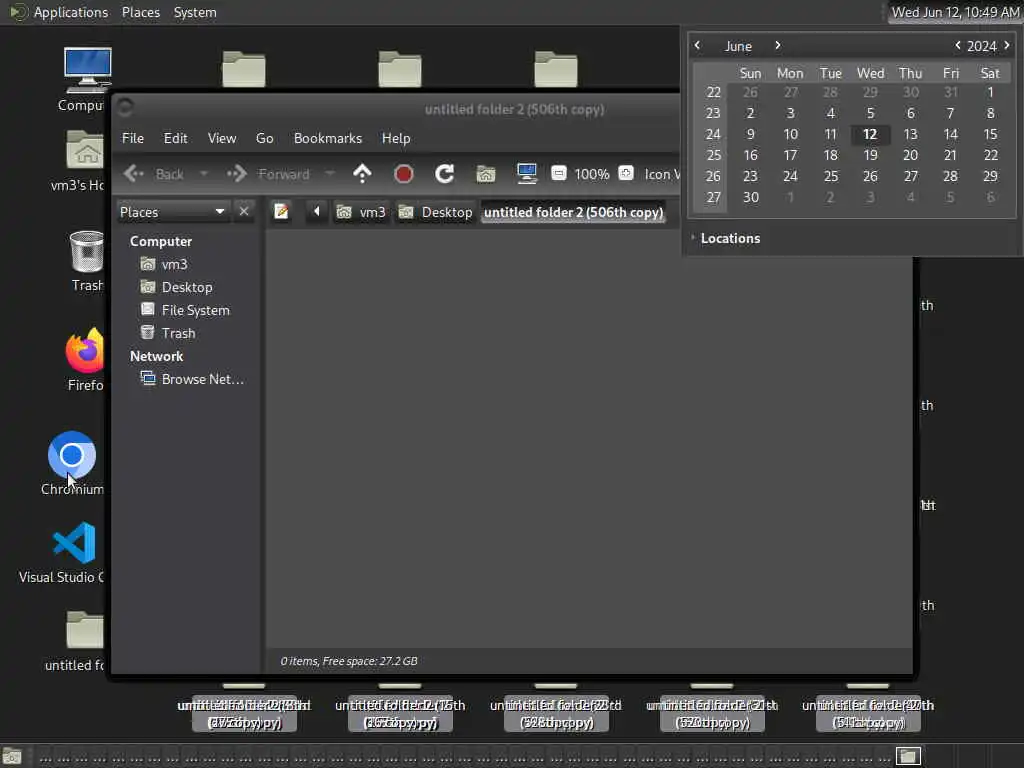The image size is (1024, 768).
Task: Open the Home folder toolbar icon
Action: (x=486, y=174)
